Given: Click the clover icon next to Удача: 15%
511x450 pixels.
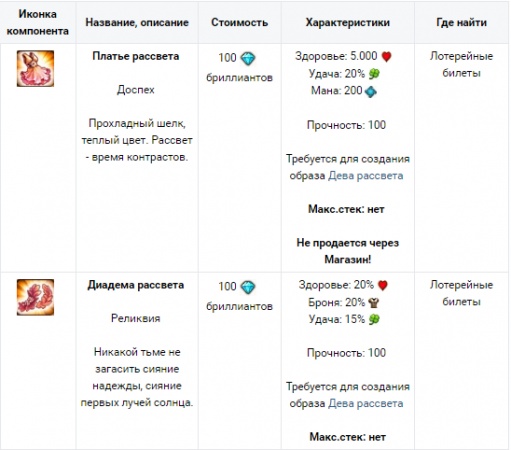Looking at the screenshot, I should (374, 319).
